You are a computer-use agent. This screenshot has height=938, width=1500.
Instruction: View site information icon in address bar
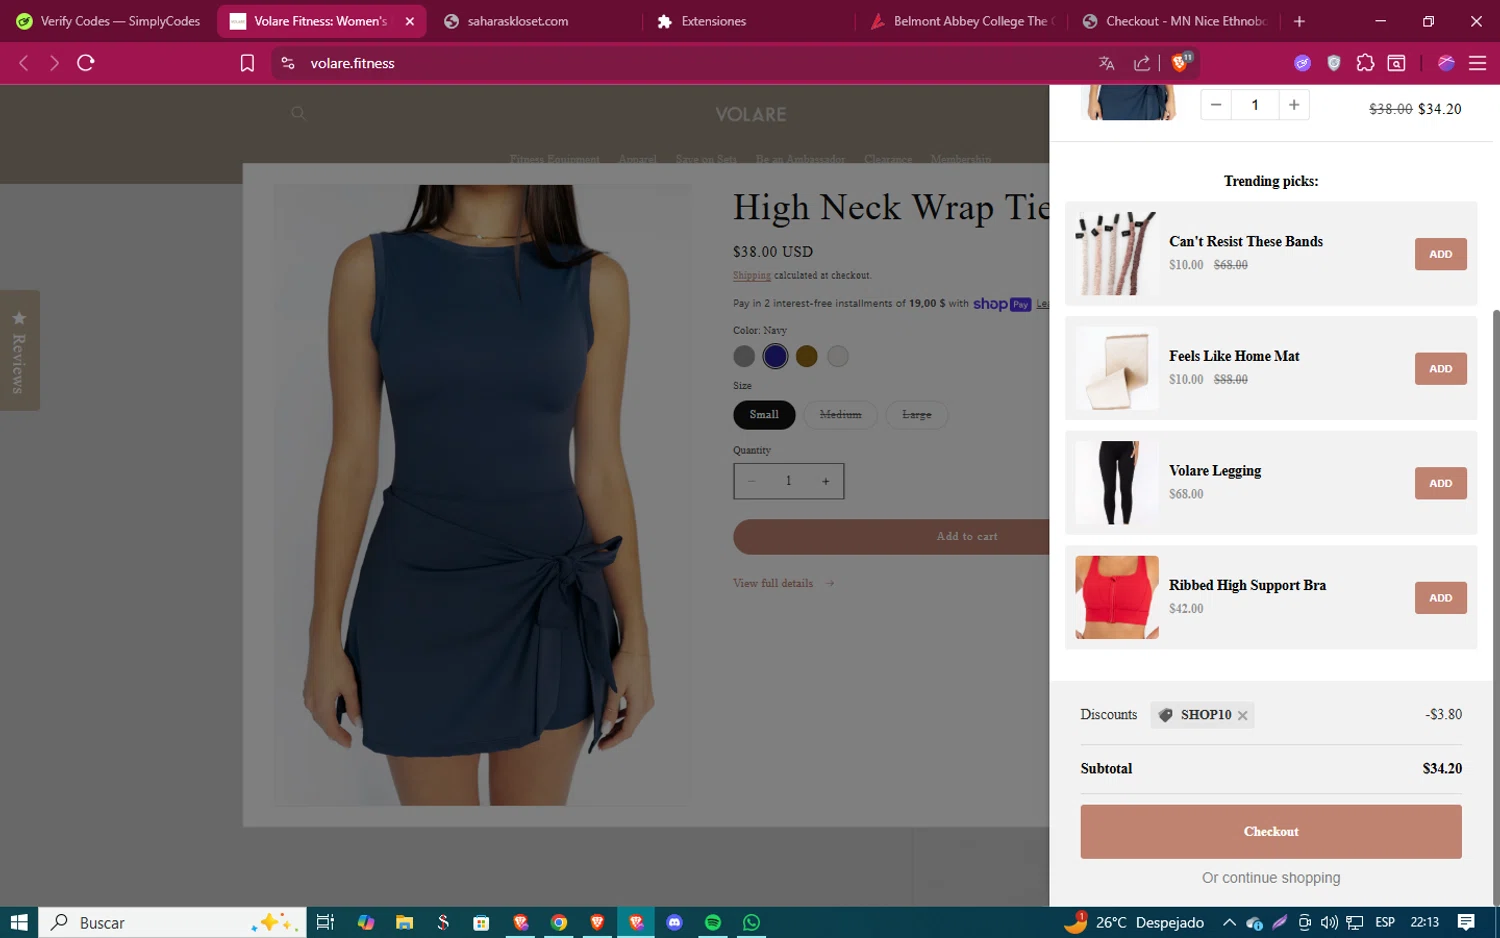288,63
